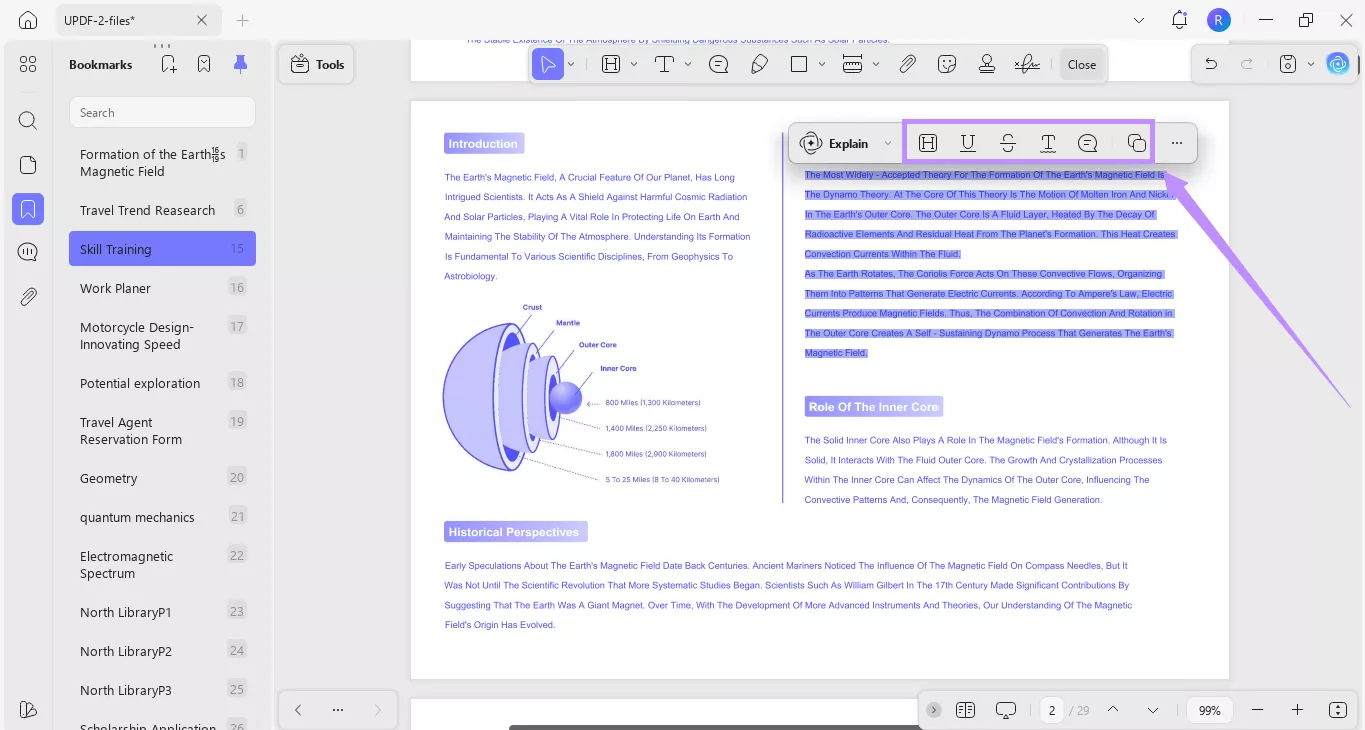Open the sticker tool

click(947, 64)
